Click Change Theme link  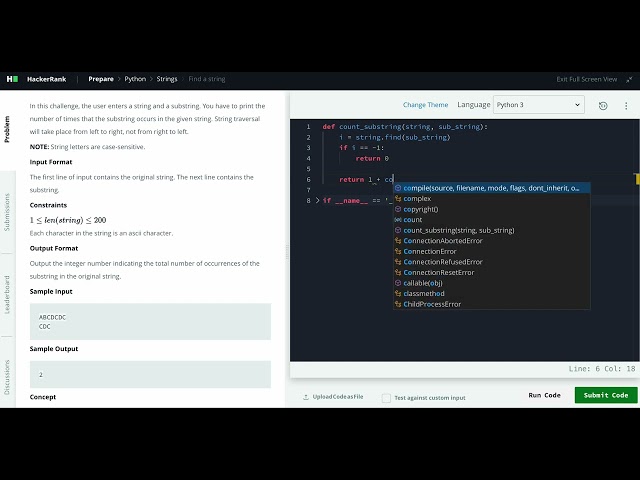425,105
